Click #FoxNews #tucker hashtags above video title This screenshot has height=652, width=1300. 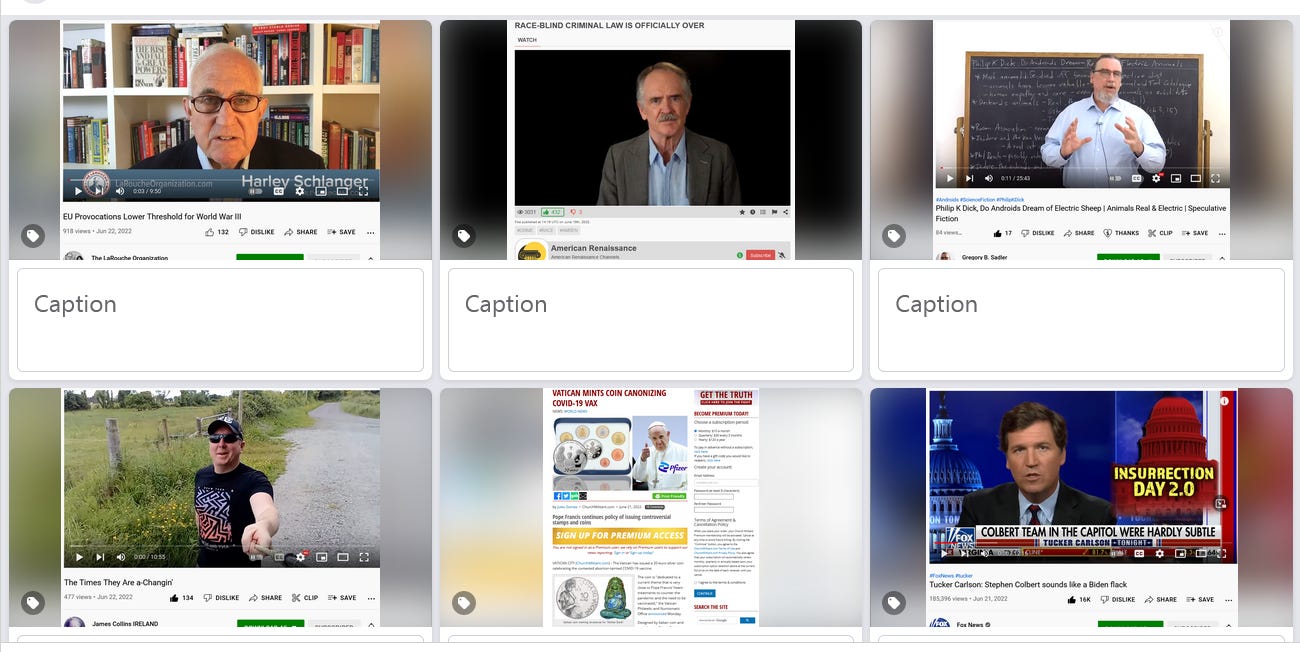tap(951, 576)
